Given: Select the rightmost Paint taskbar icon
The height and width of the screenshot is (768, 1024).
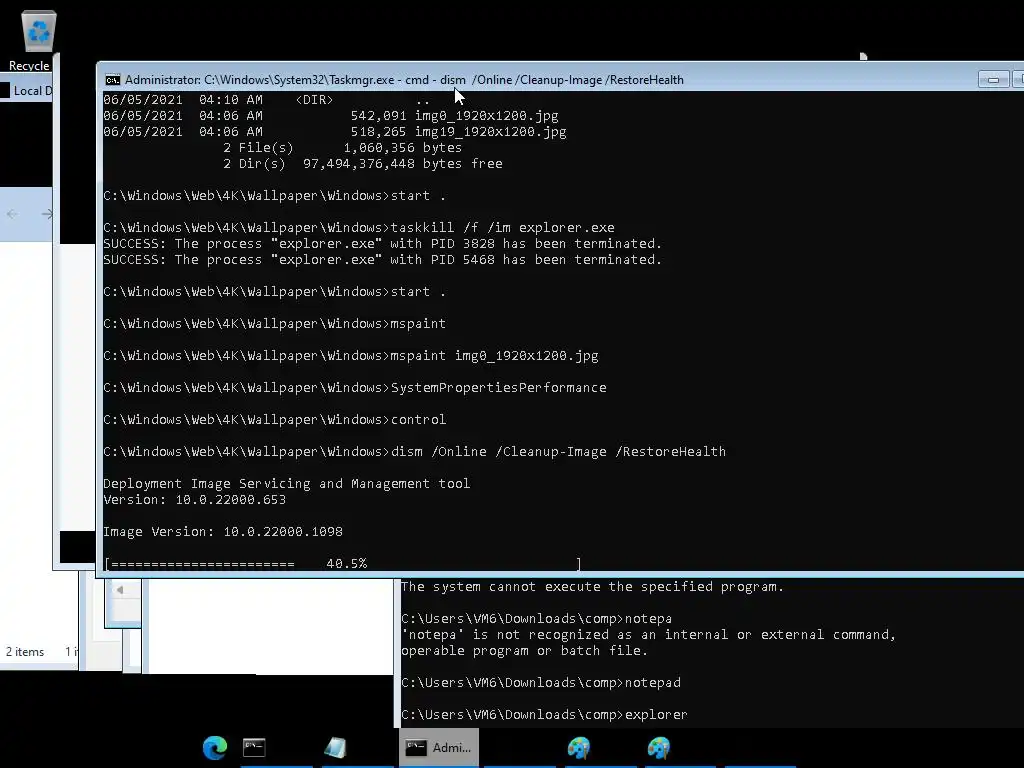Looking at the screenshot, I should (659, 747).
